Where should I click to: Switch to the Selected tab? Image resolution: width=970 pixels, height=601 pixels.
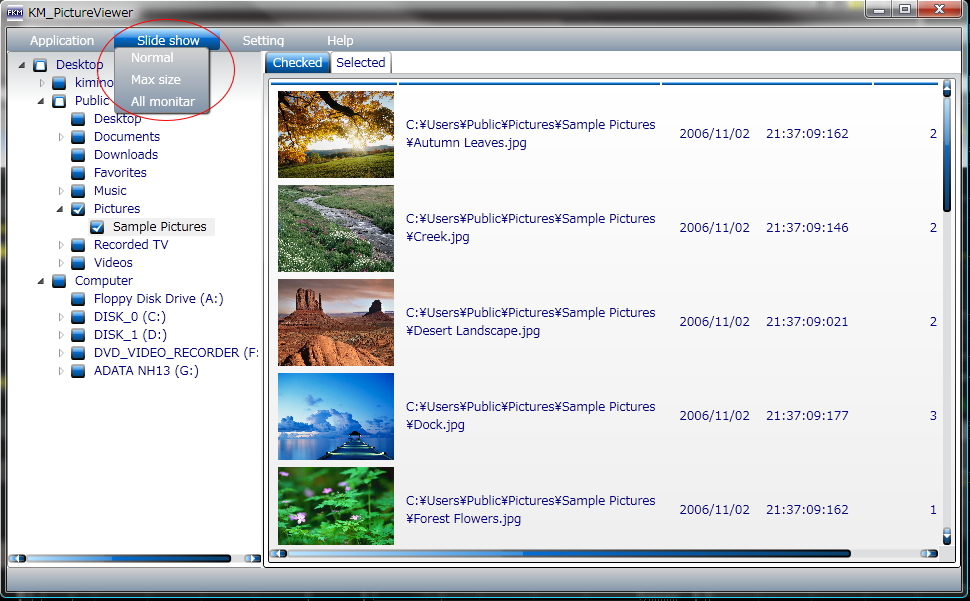click(x=360, y=63)
